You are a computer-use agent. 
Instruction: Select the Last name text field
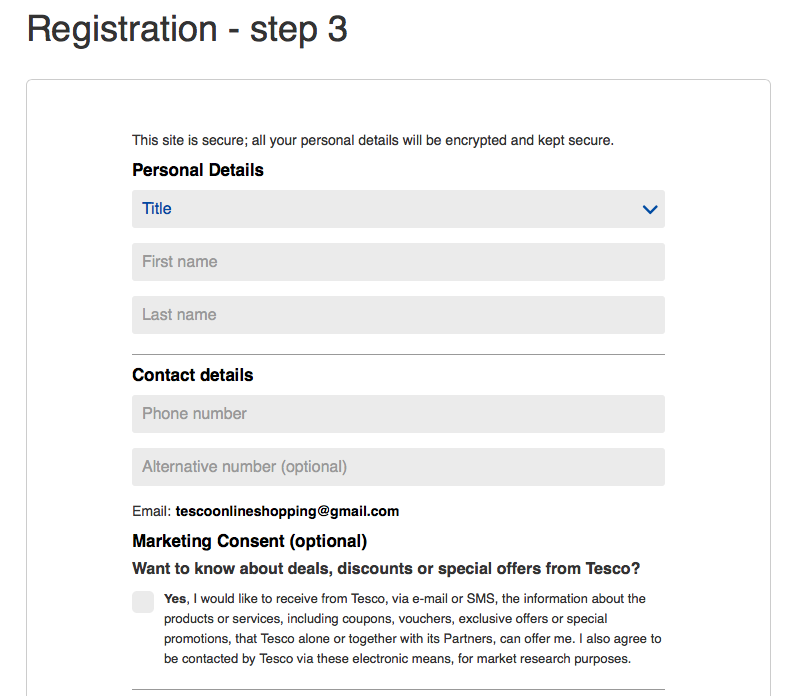pos(398,315)
